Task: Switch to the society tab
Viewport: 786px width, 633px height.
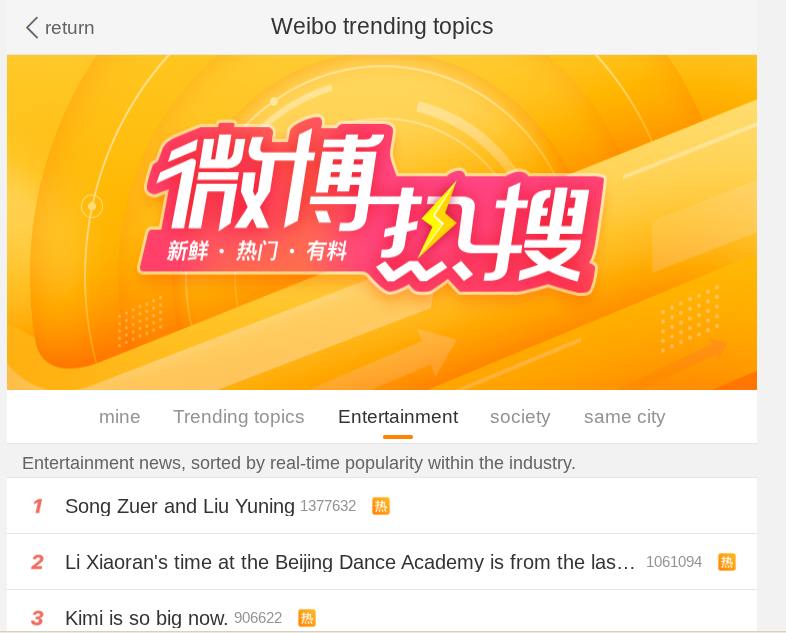Action: point(520,417)
